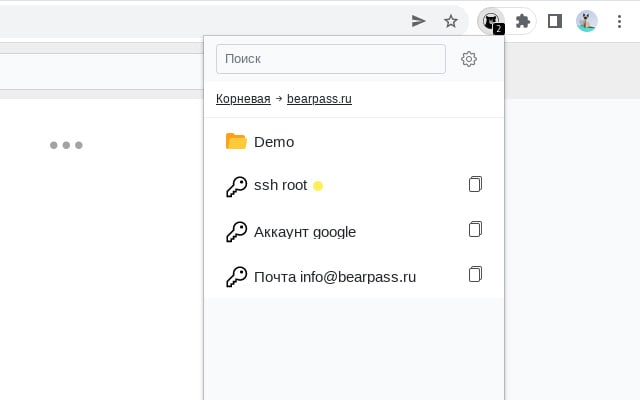Click the Chrome extensions puzzle icon

tap(522, 20)
